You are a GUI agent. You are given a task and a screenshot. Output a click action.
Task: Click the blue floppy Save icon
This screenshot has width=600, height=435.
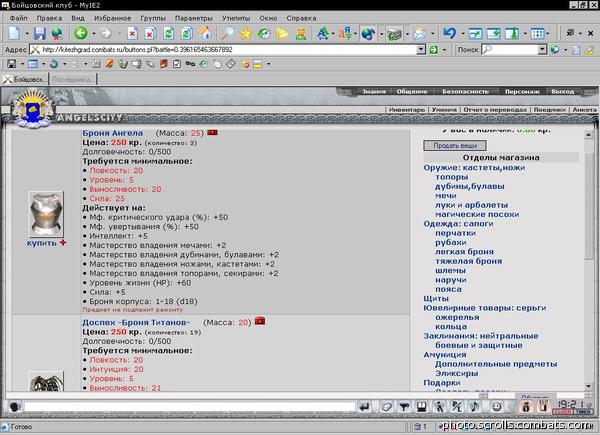pyautogui.click(x=40, y=34)
